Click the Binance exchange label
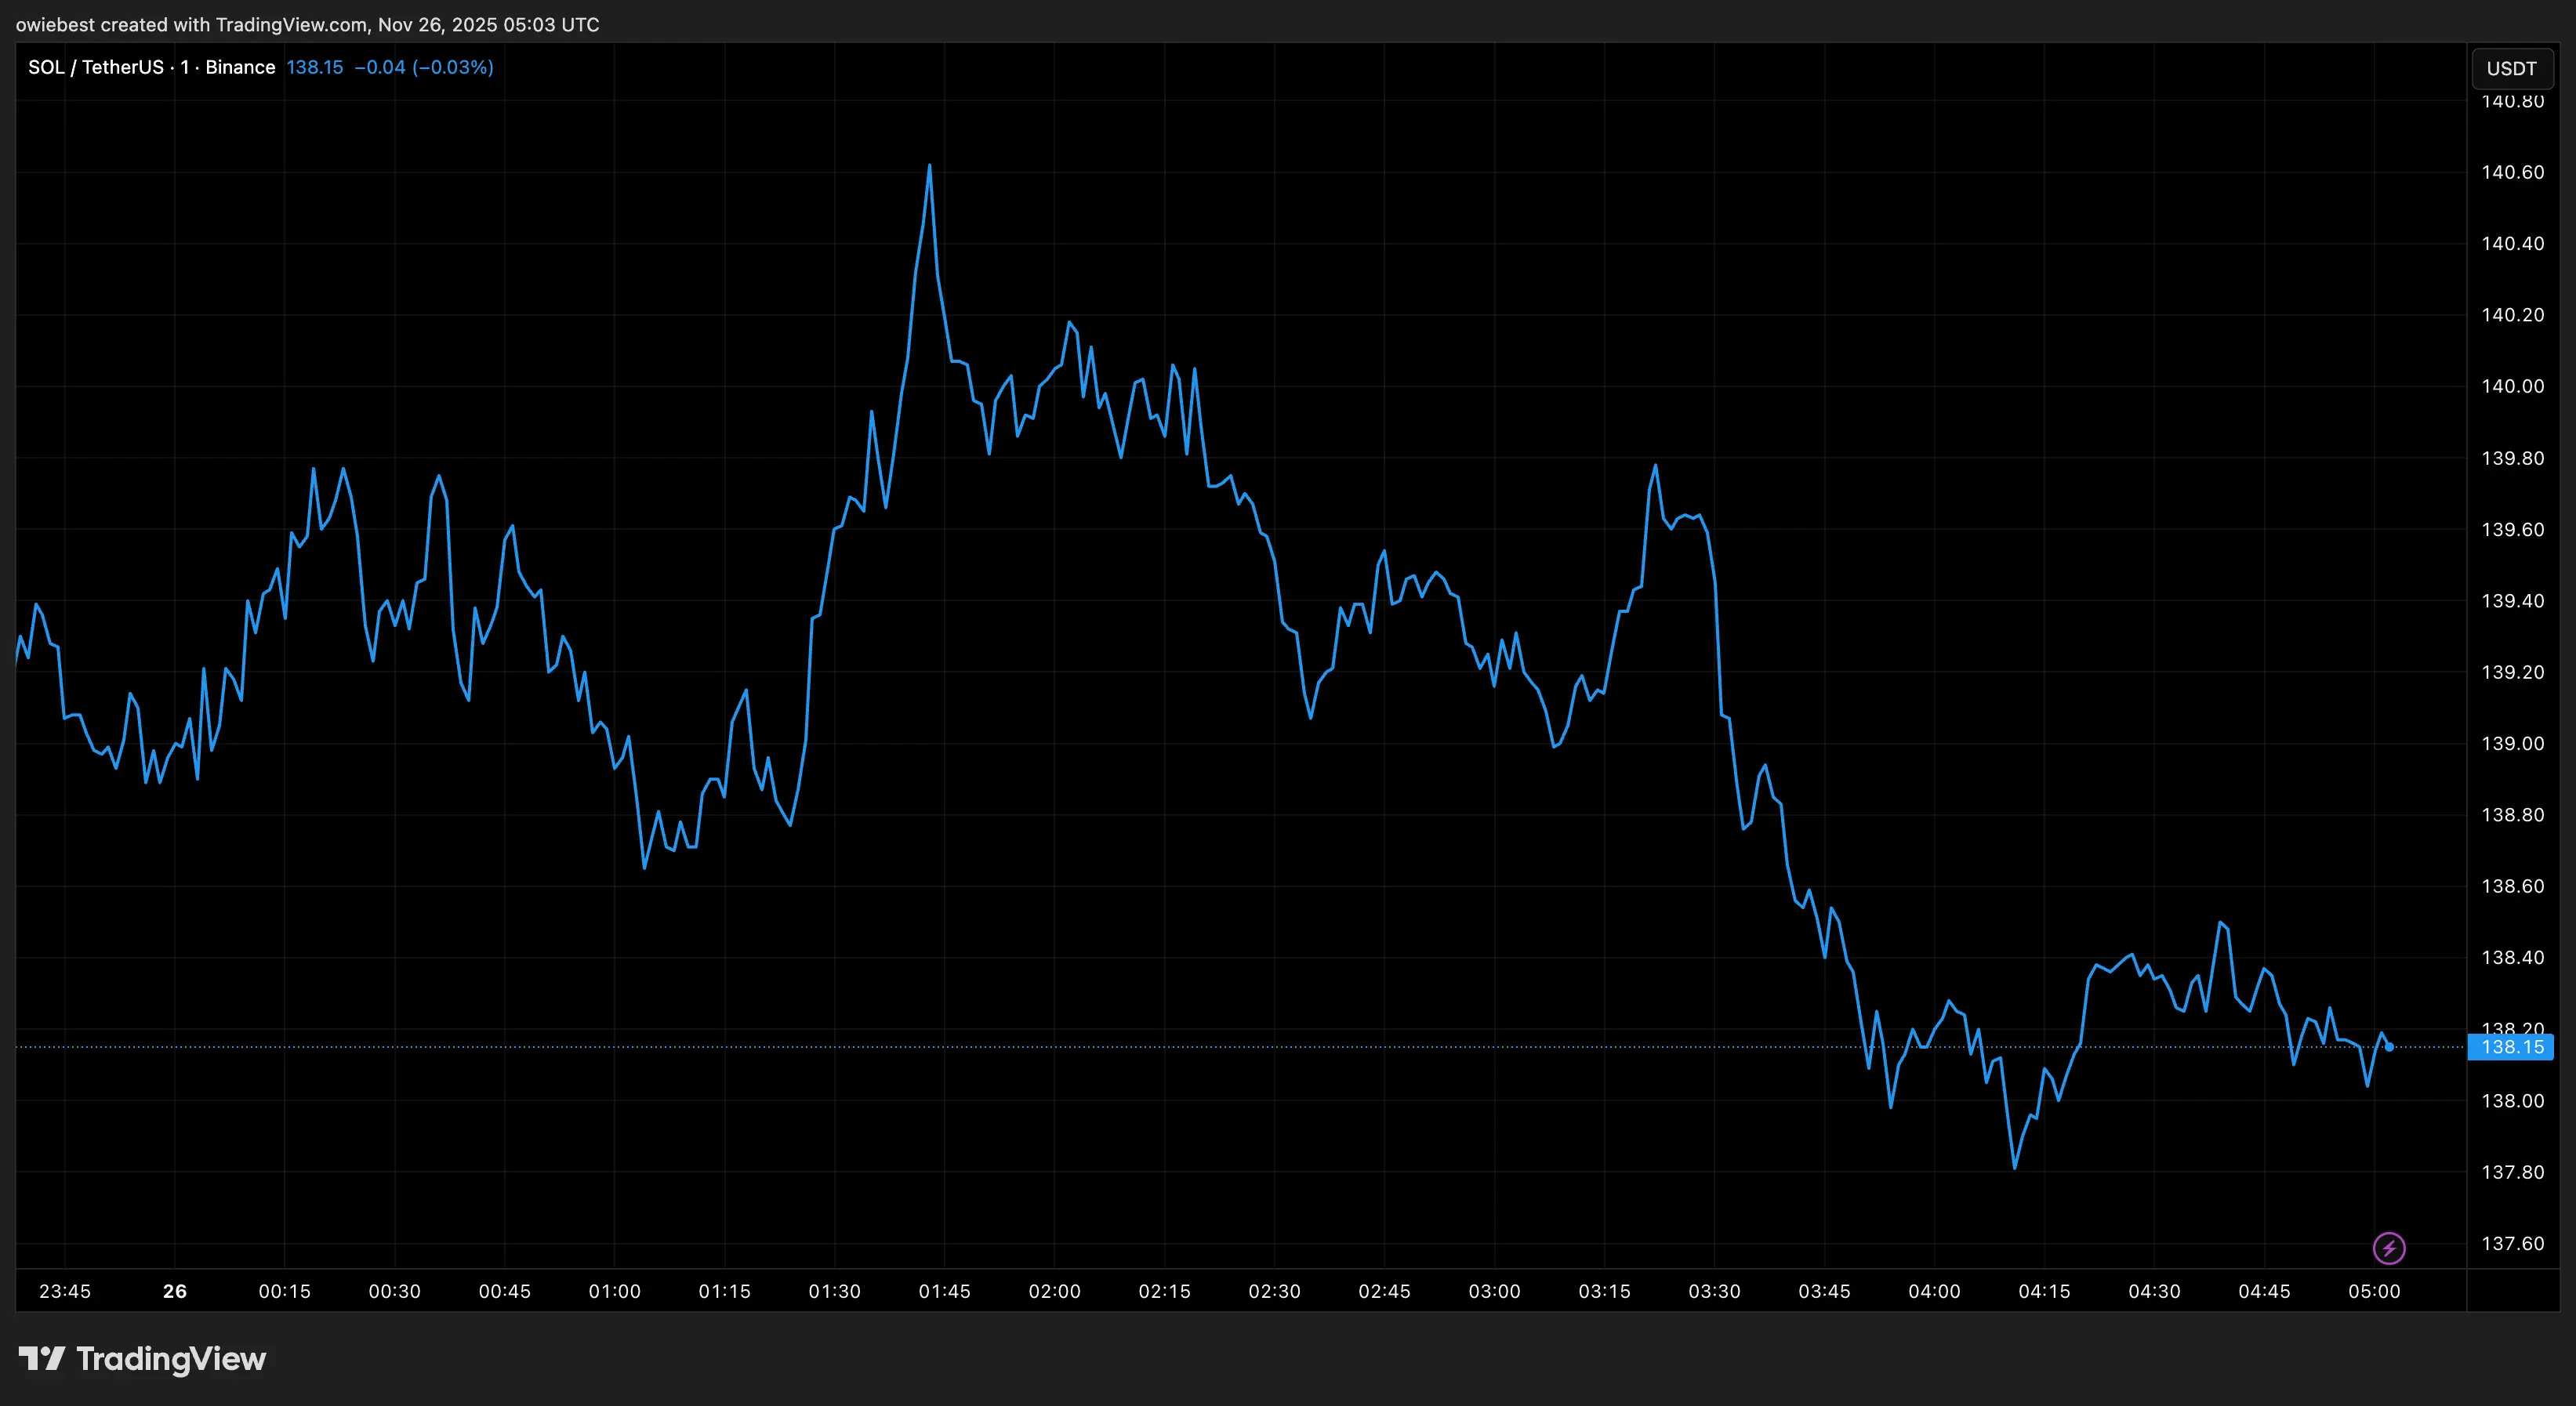Viewport: 2576px width, 1406px height. 240,67
